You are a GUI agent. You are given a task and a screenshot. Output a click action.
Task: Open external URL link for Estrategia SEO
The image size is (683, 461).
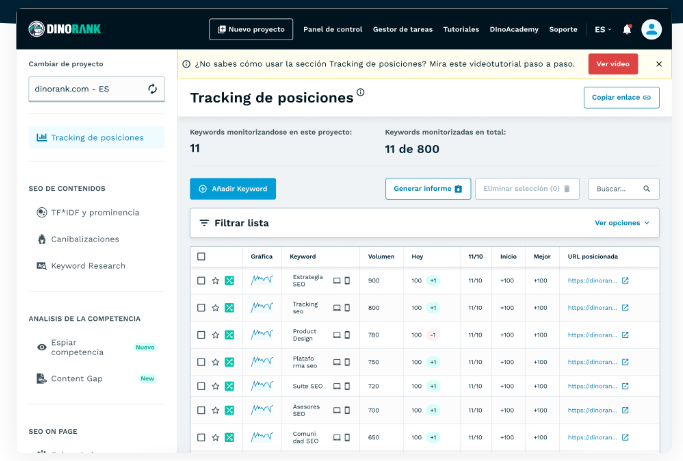[625, 281]
